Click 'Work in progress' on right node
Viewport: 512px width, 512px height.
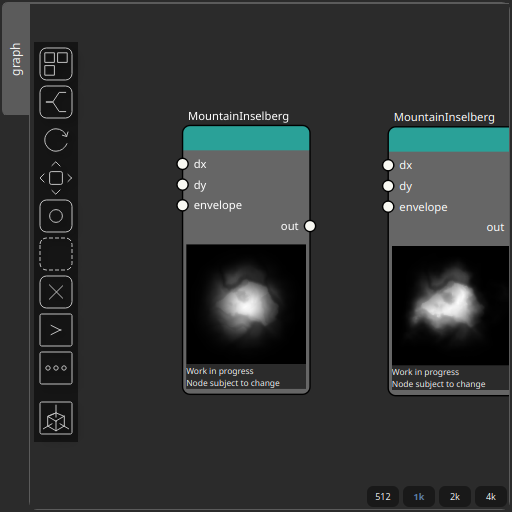[425, 372]
